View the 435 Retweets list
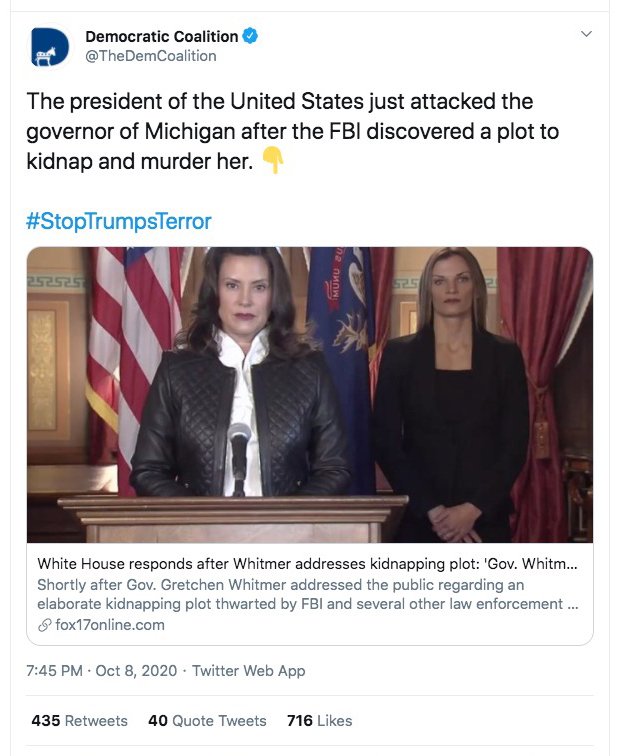Screen dimensions: 622x756 [79, 720]
